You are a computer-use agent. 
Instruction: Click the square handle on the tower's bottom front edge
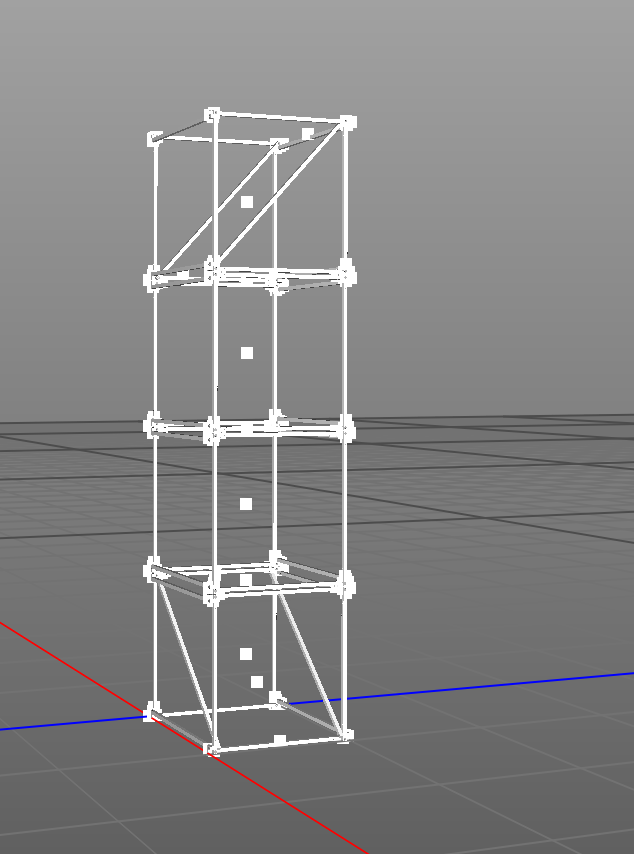280,740
